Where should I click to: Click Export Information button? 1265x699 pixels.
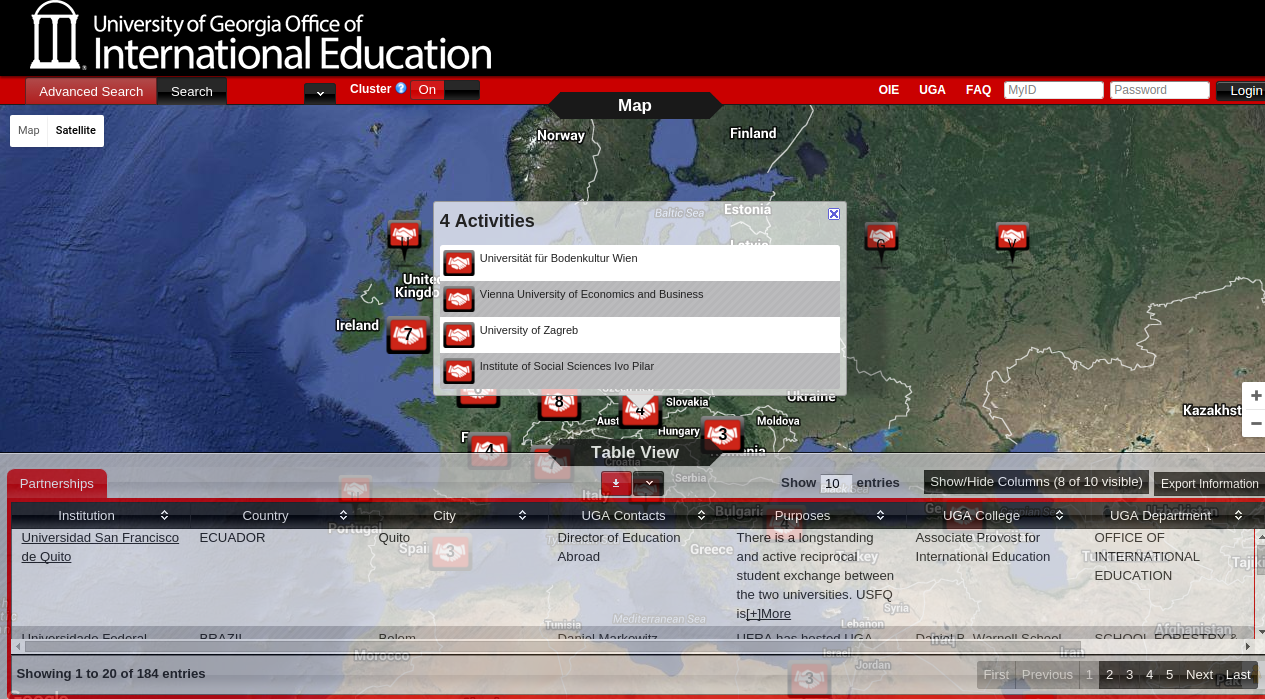(1209, 484)
